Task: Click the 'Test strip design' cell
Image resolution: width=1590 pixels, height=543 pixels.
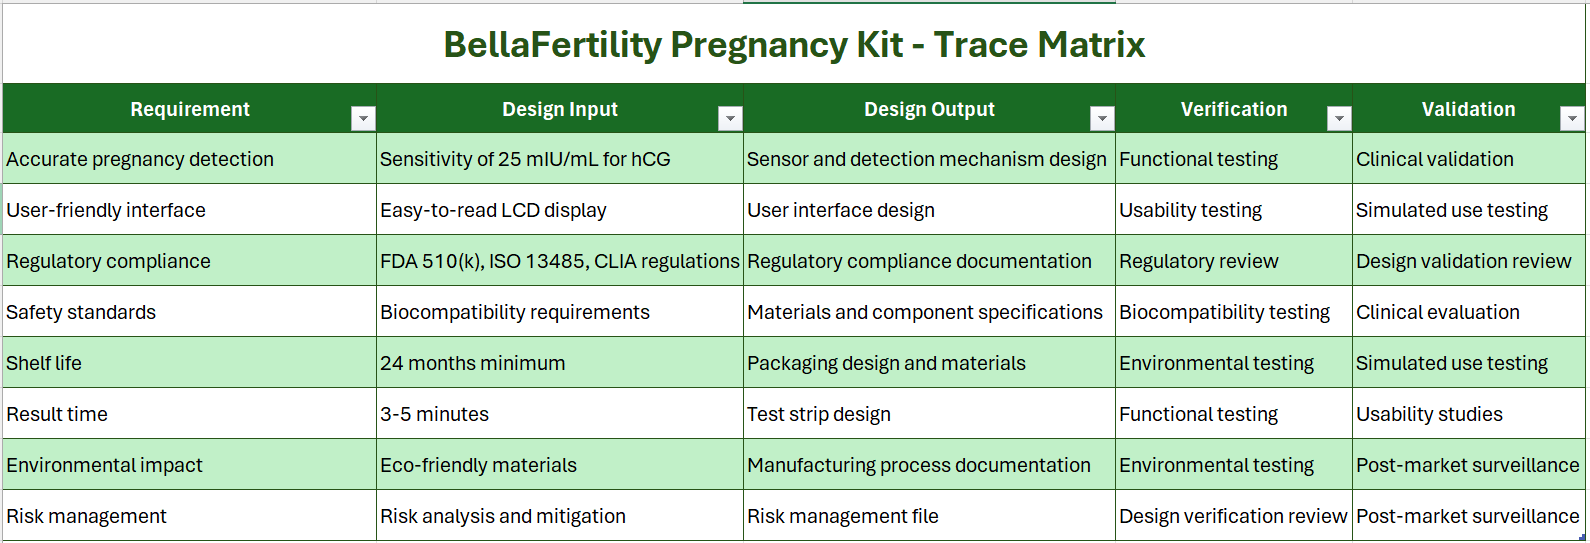Action: [x=819, y=414]
